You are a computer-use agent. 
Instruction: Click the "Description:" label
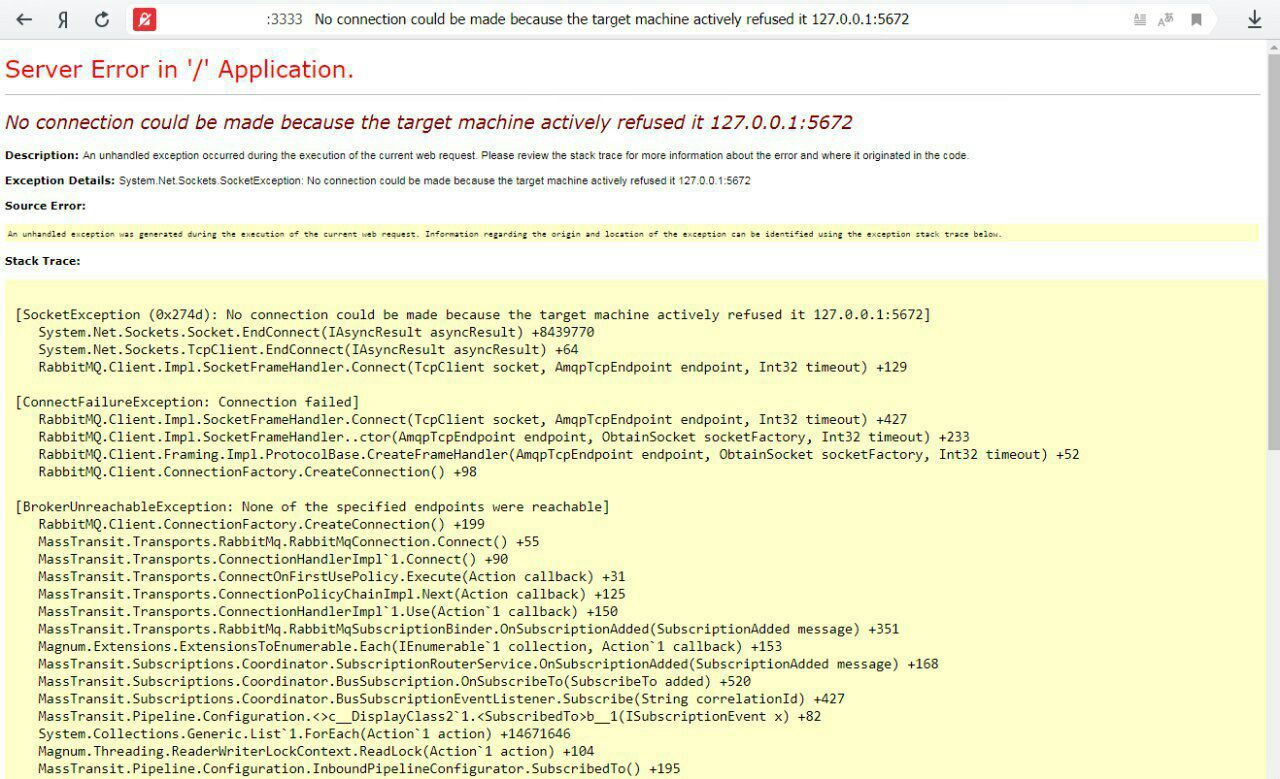coord(42,155)
